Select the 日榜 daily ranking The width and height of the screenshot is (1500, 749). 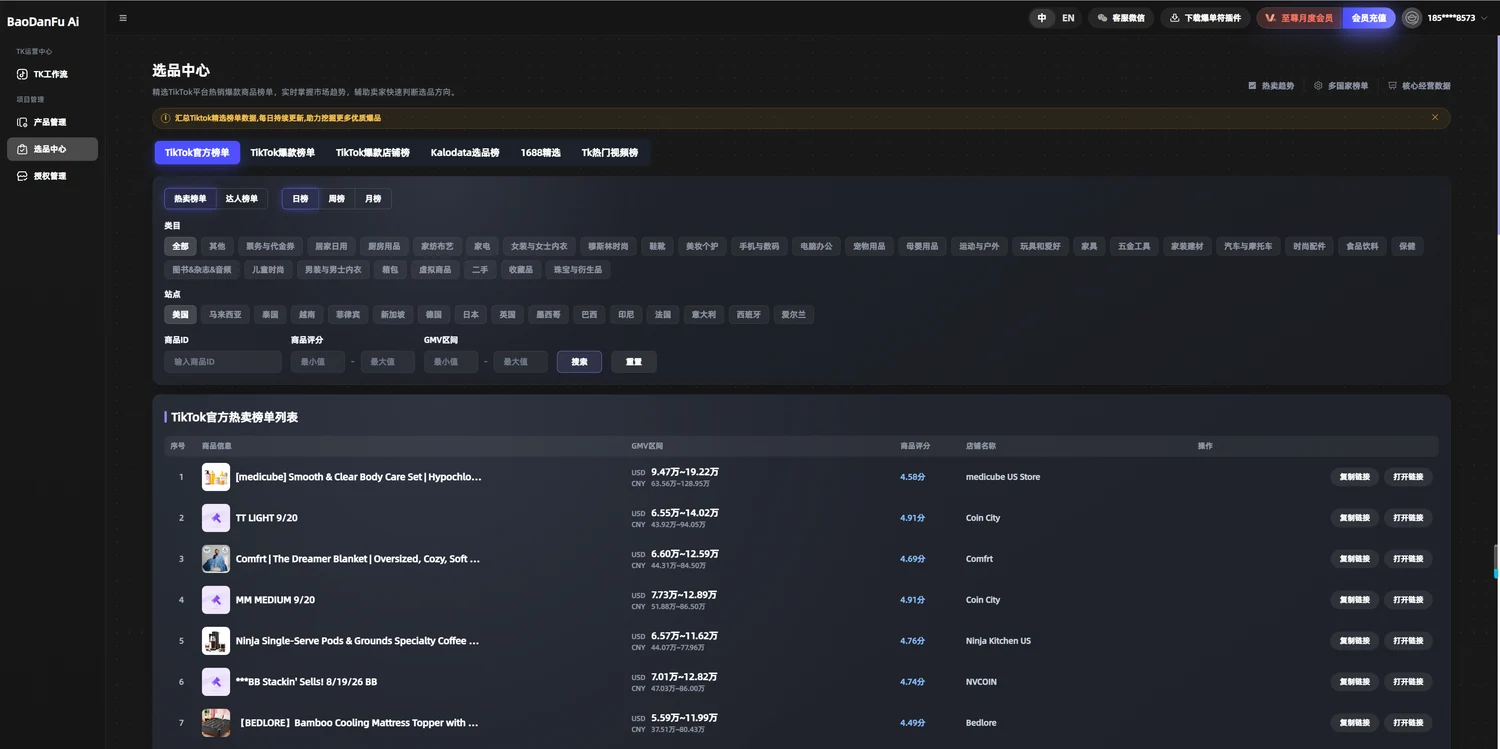point(300,199)
